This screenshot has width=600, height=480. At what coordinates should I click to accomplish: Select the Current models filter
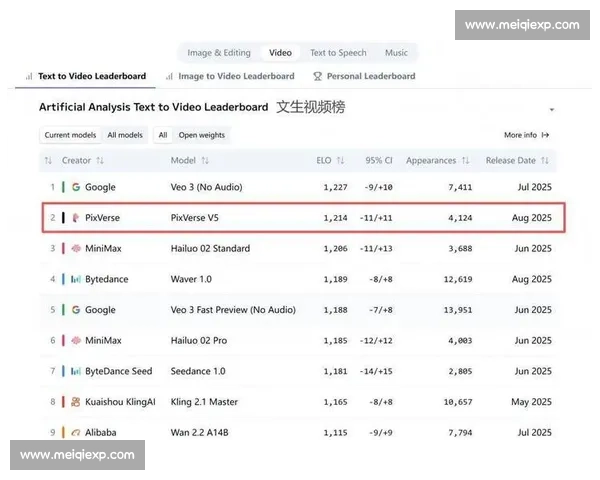[70, 135]
